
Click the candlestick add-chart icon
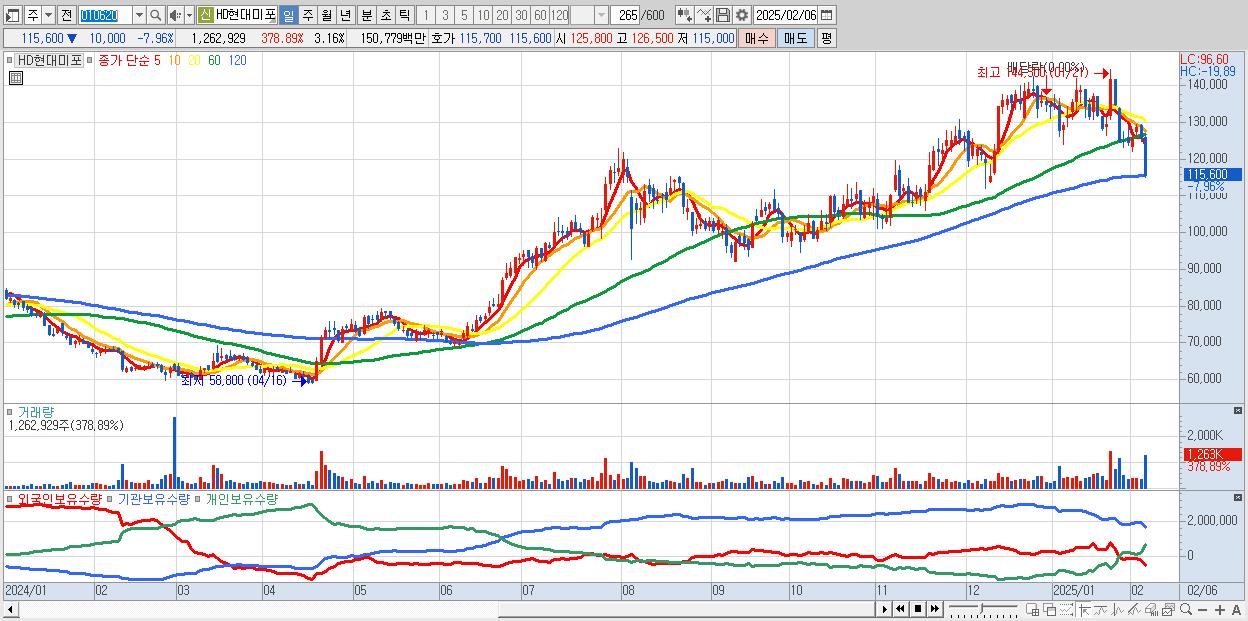point(684,15)
